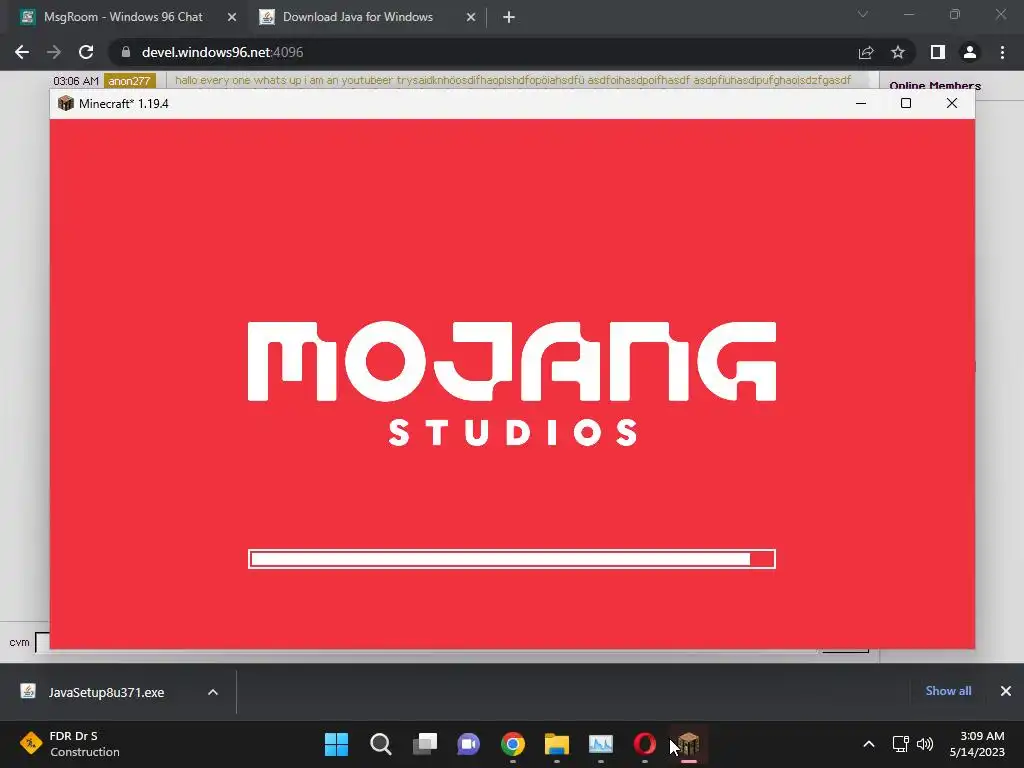Open the Chrome profile menu
1024x768 pixels.
coord(970,52)
